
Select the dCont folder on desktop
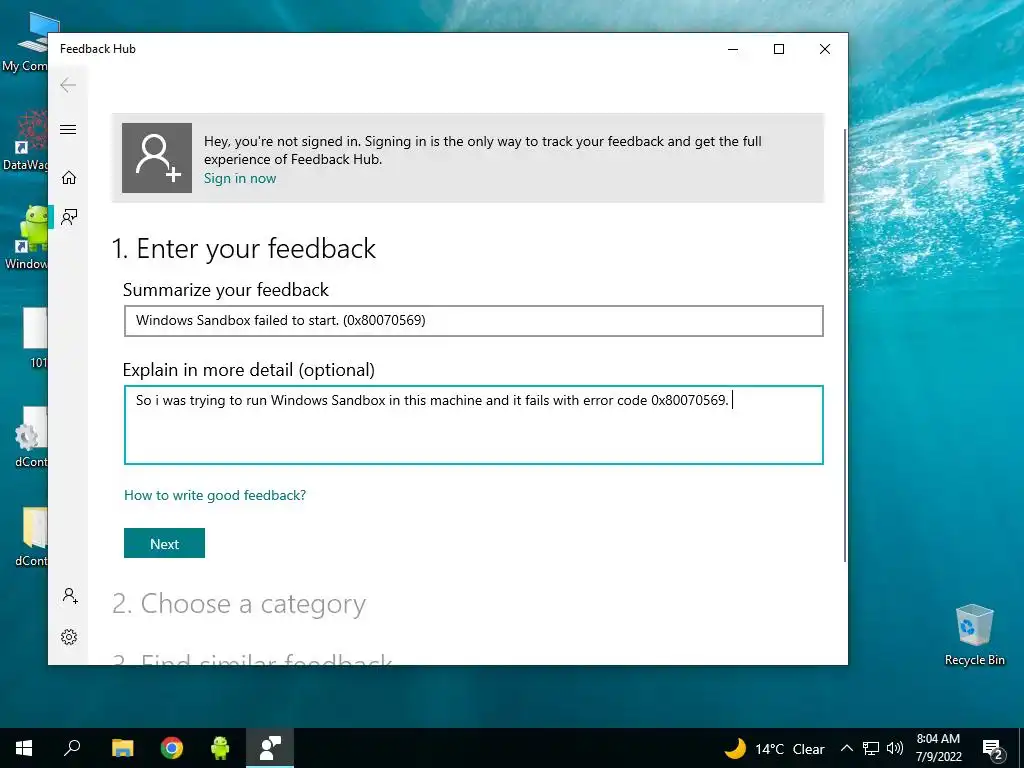31,536
